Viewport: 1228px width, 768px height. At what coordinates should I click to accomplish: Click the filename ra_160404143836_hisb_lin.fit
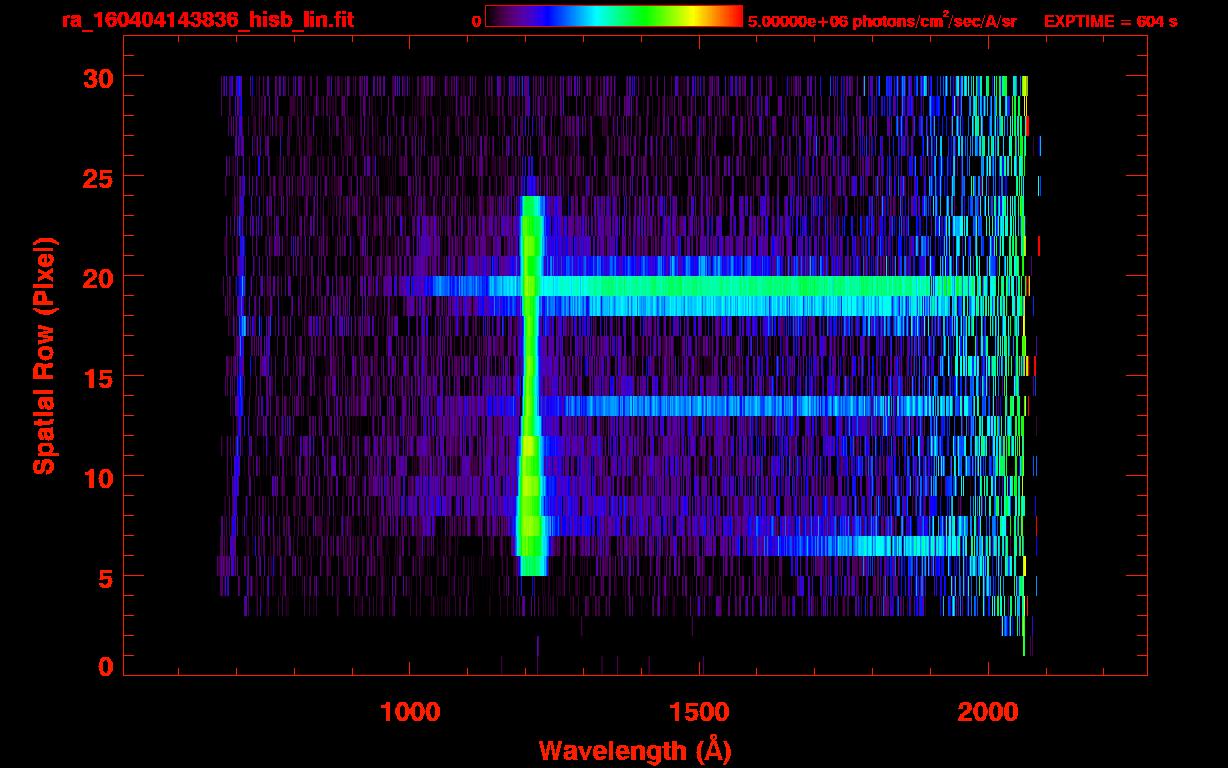click(x=207, y=20)
